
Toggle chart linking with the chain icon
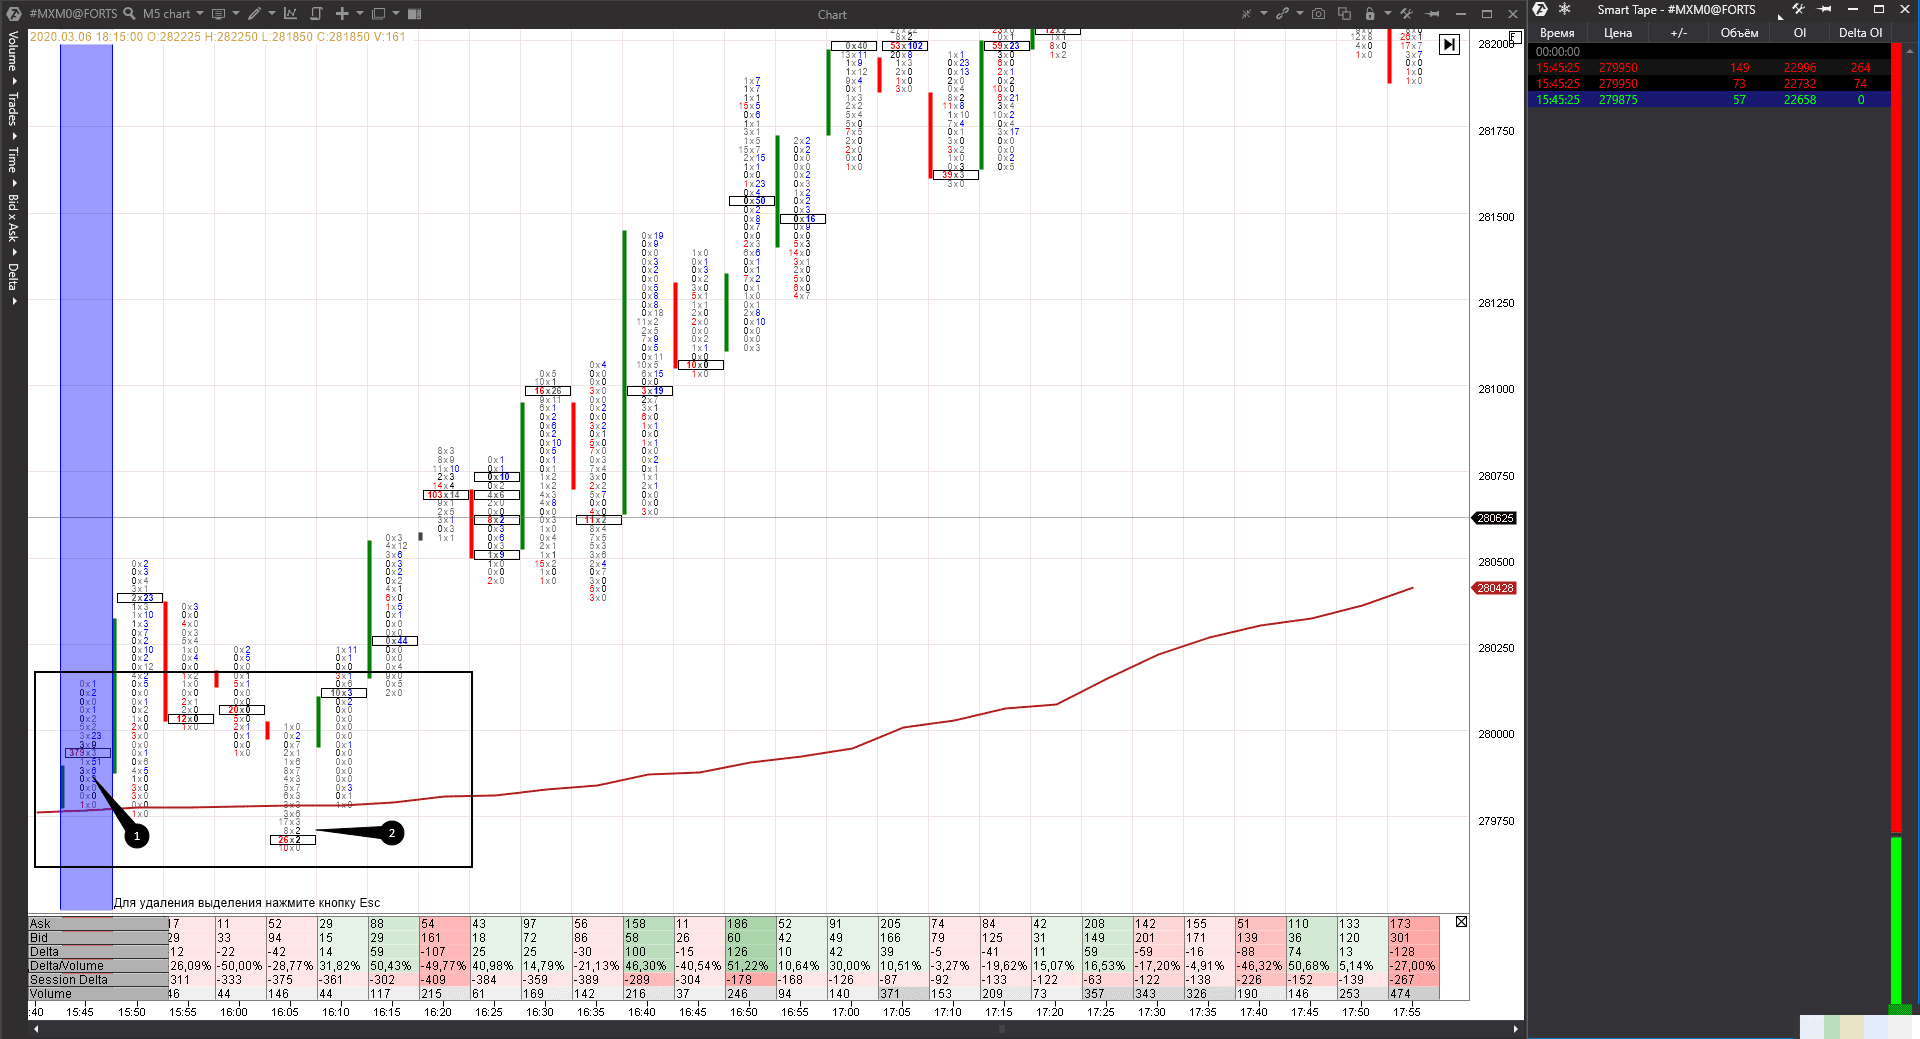(1284, 14)
